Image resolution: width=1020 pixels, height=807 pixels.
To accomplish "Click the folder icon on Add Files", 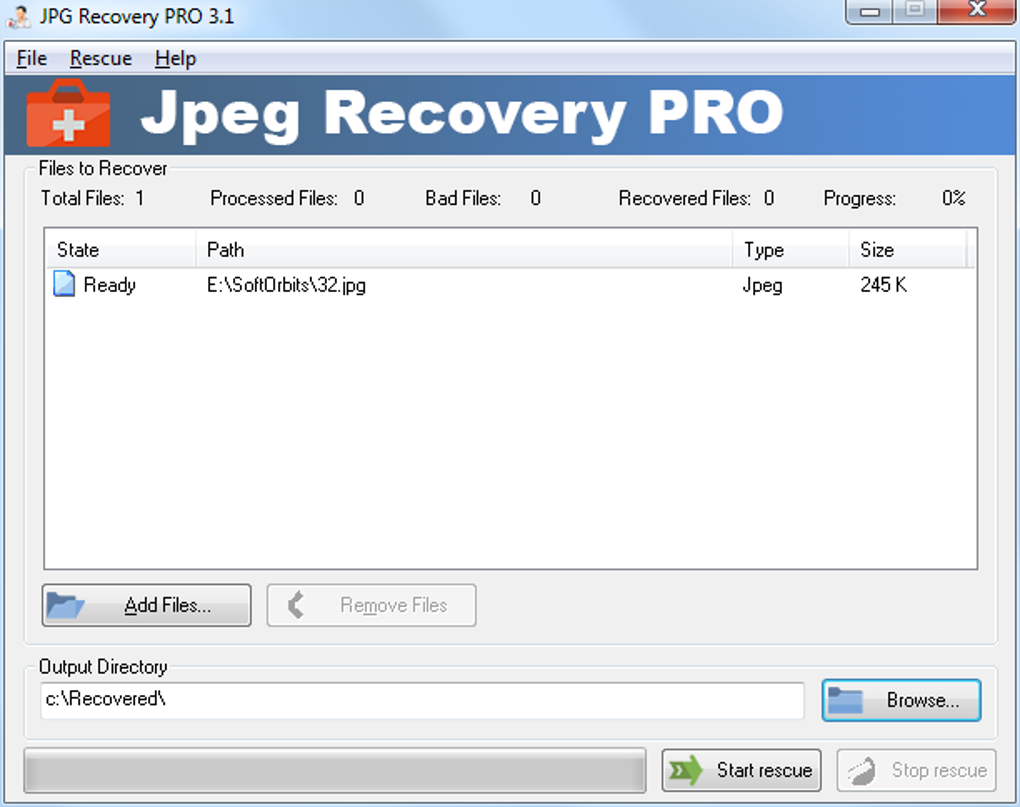I will pyautogui.click(x=65, y=605).
